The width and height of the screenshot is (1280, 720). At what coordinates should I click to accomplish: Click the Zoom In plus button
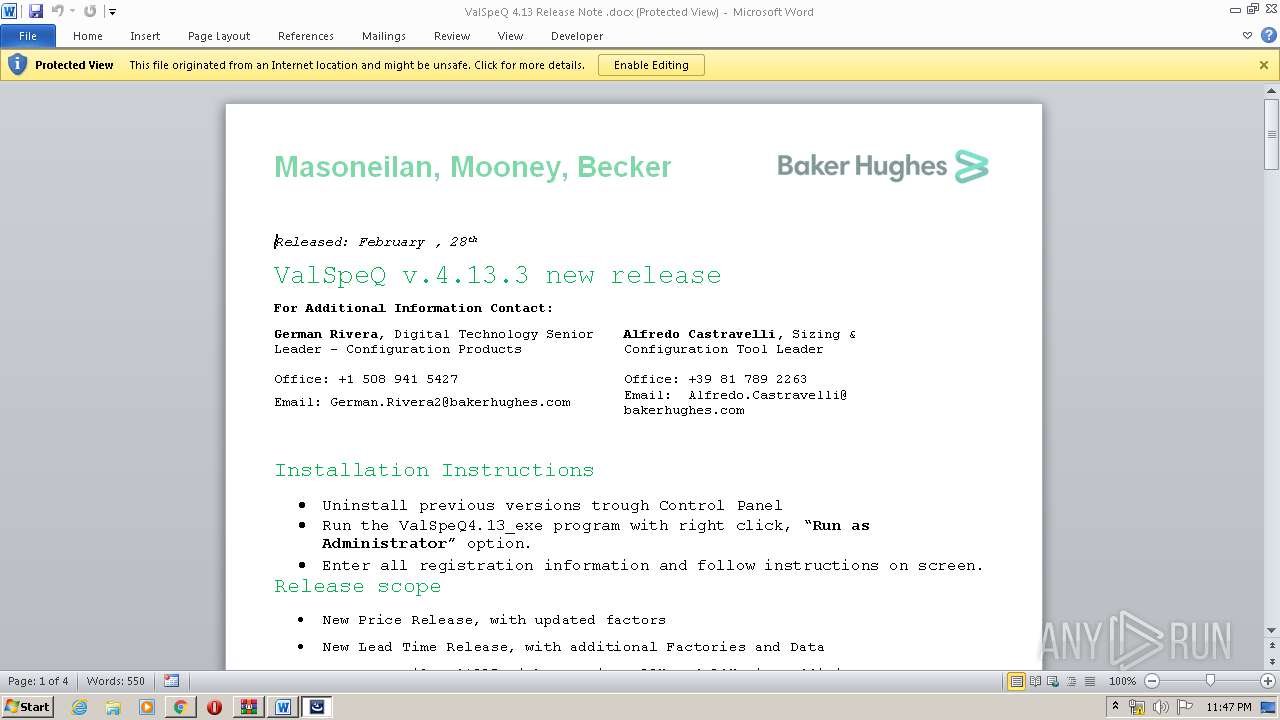[x=1268, y=681]
